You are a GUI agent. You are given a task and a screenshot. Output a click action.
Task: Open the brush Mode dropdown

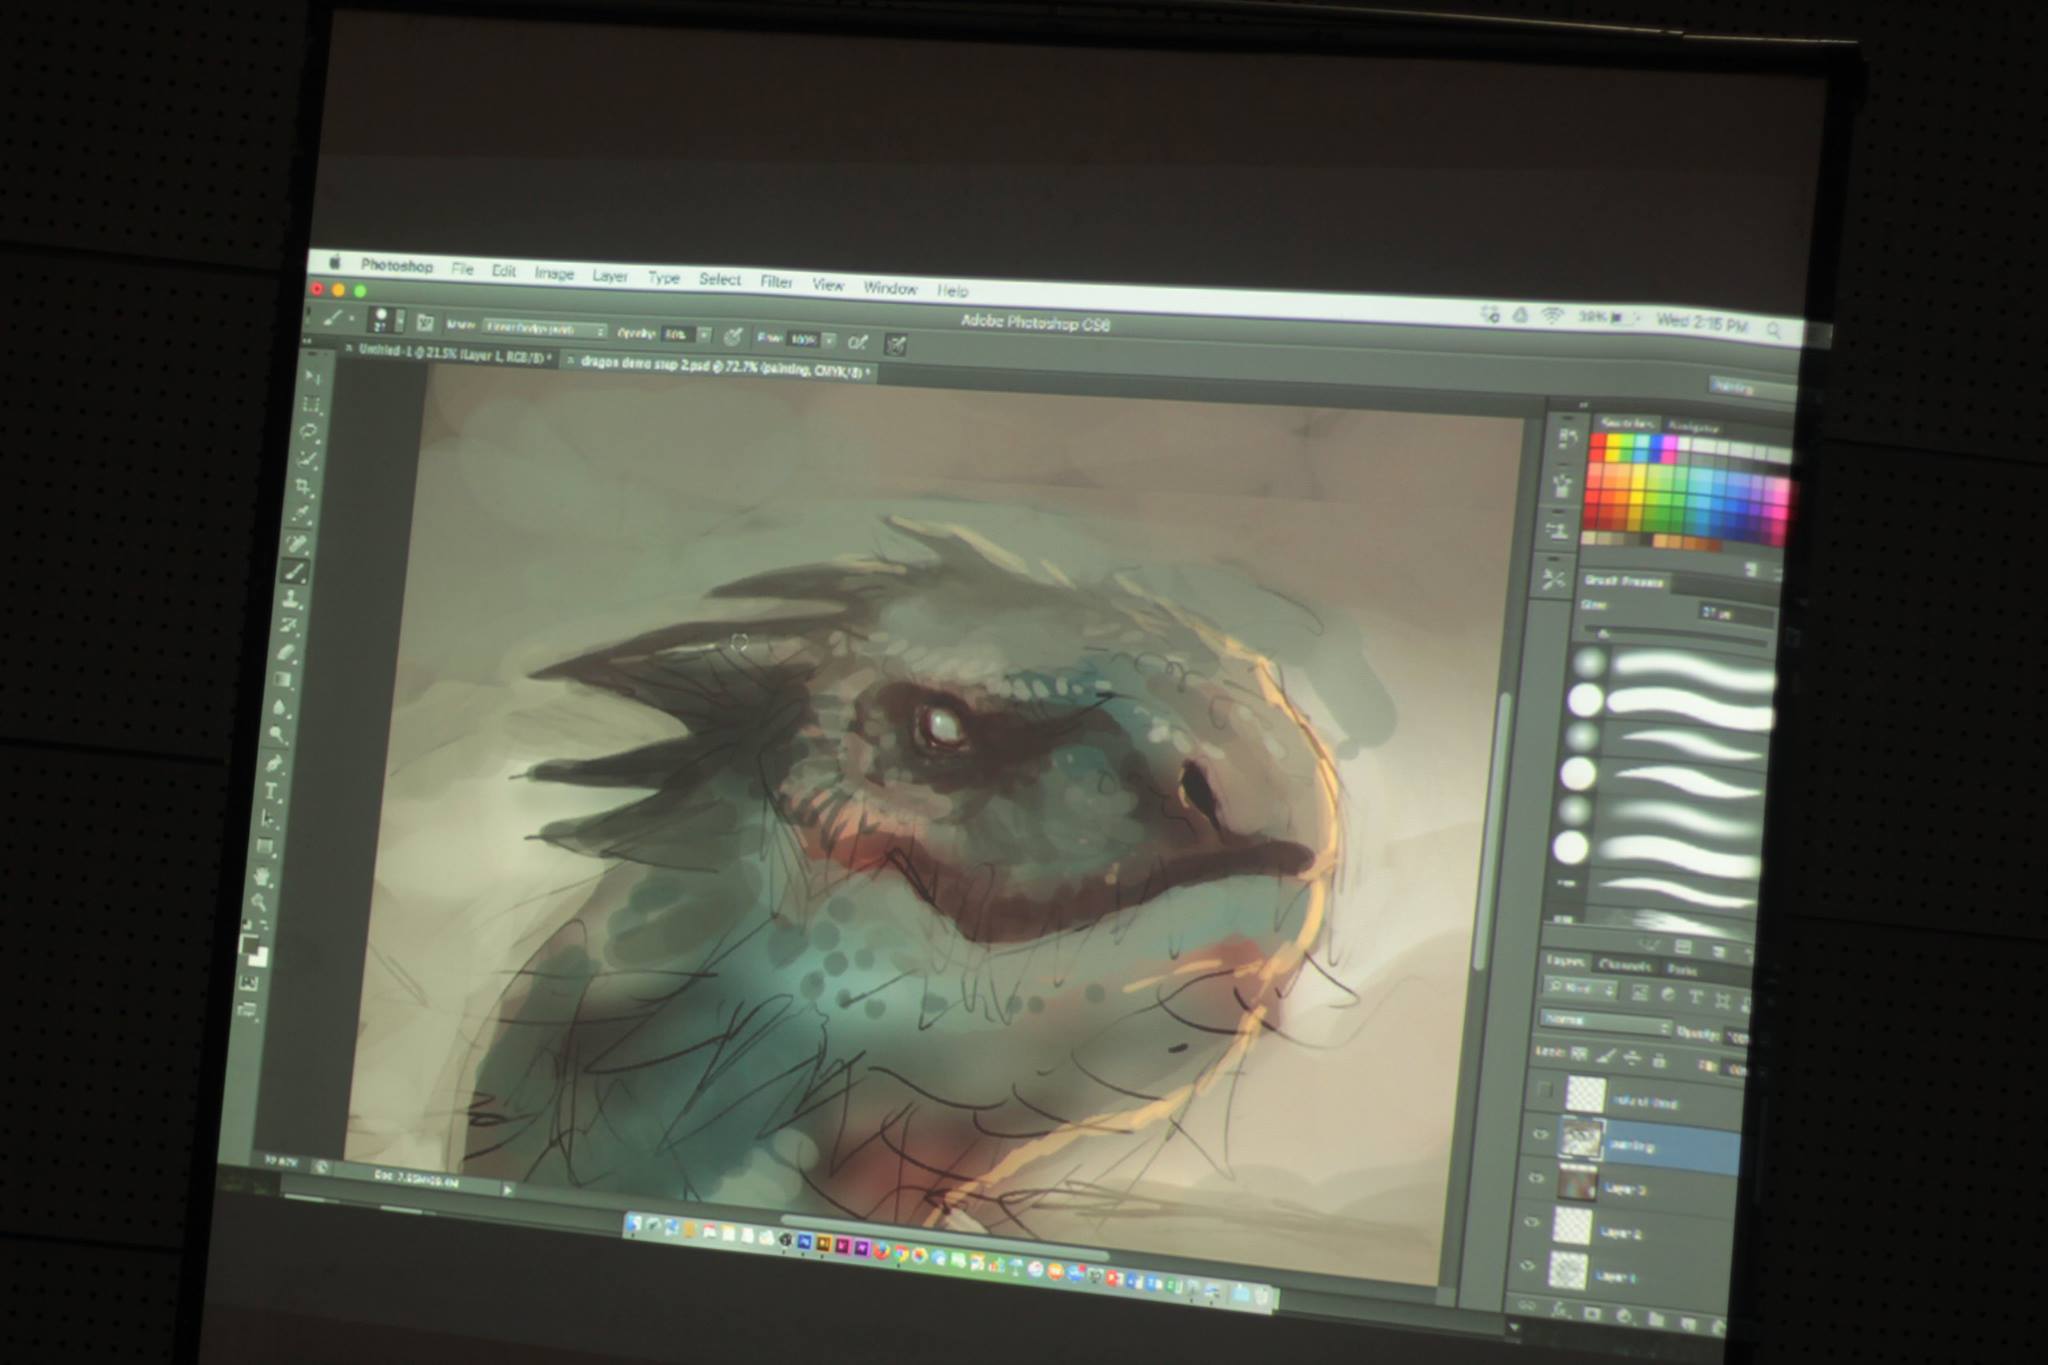click(544, 328)
